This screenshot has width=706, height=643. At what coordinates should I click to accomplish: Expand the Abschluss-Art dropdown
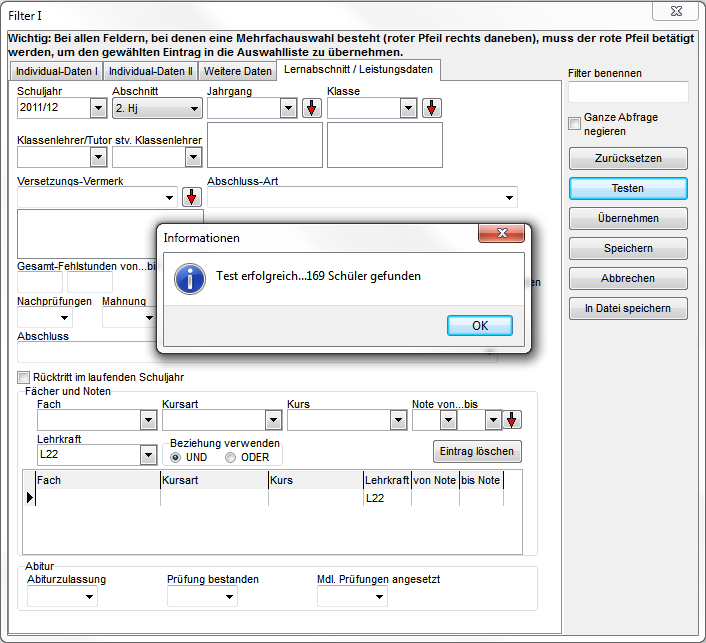[509, 197]
